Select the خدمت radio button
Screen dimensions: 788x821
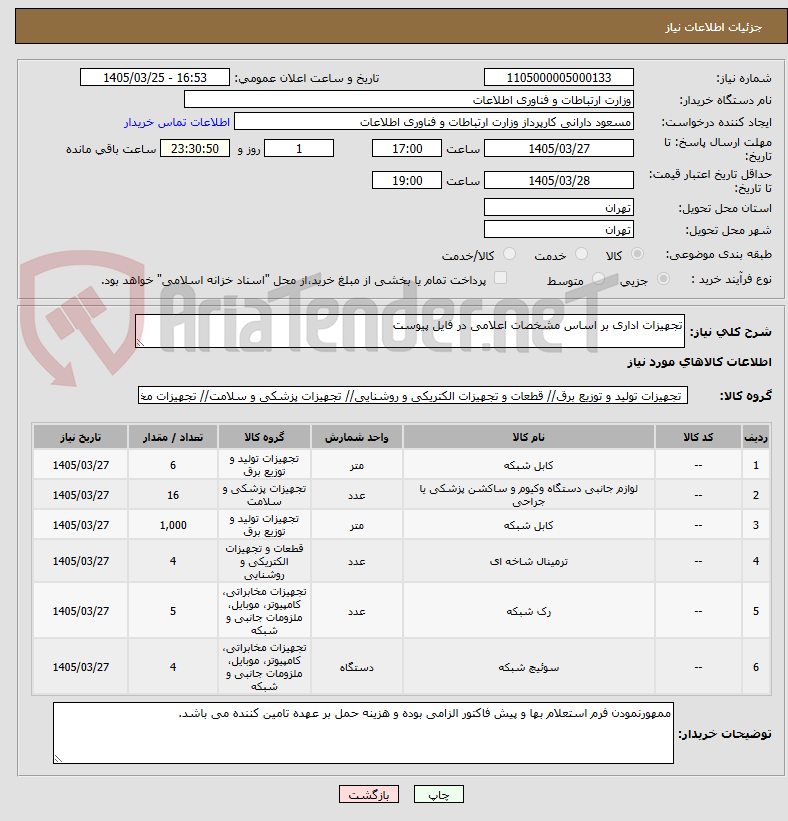(581, 254)
